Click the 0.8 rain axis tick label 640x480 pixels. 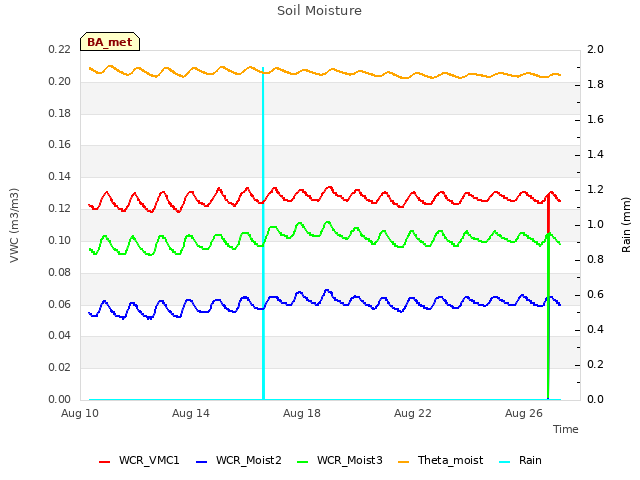pos(595,260)
